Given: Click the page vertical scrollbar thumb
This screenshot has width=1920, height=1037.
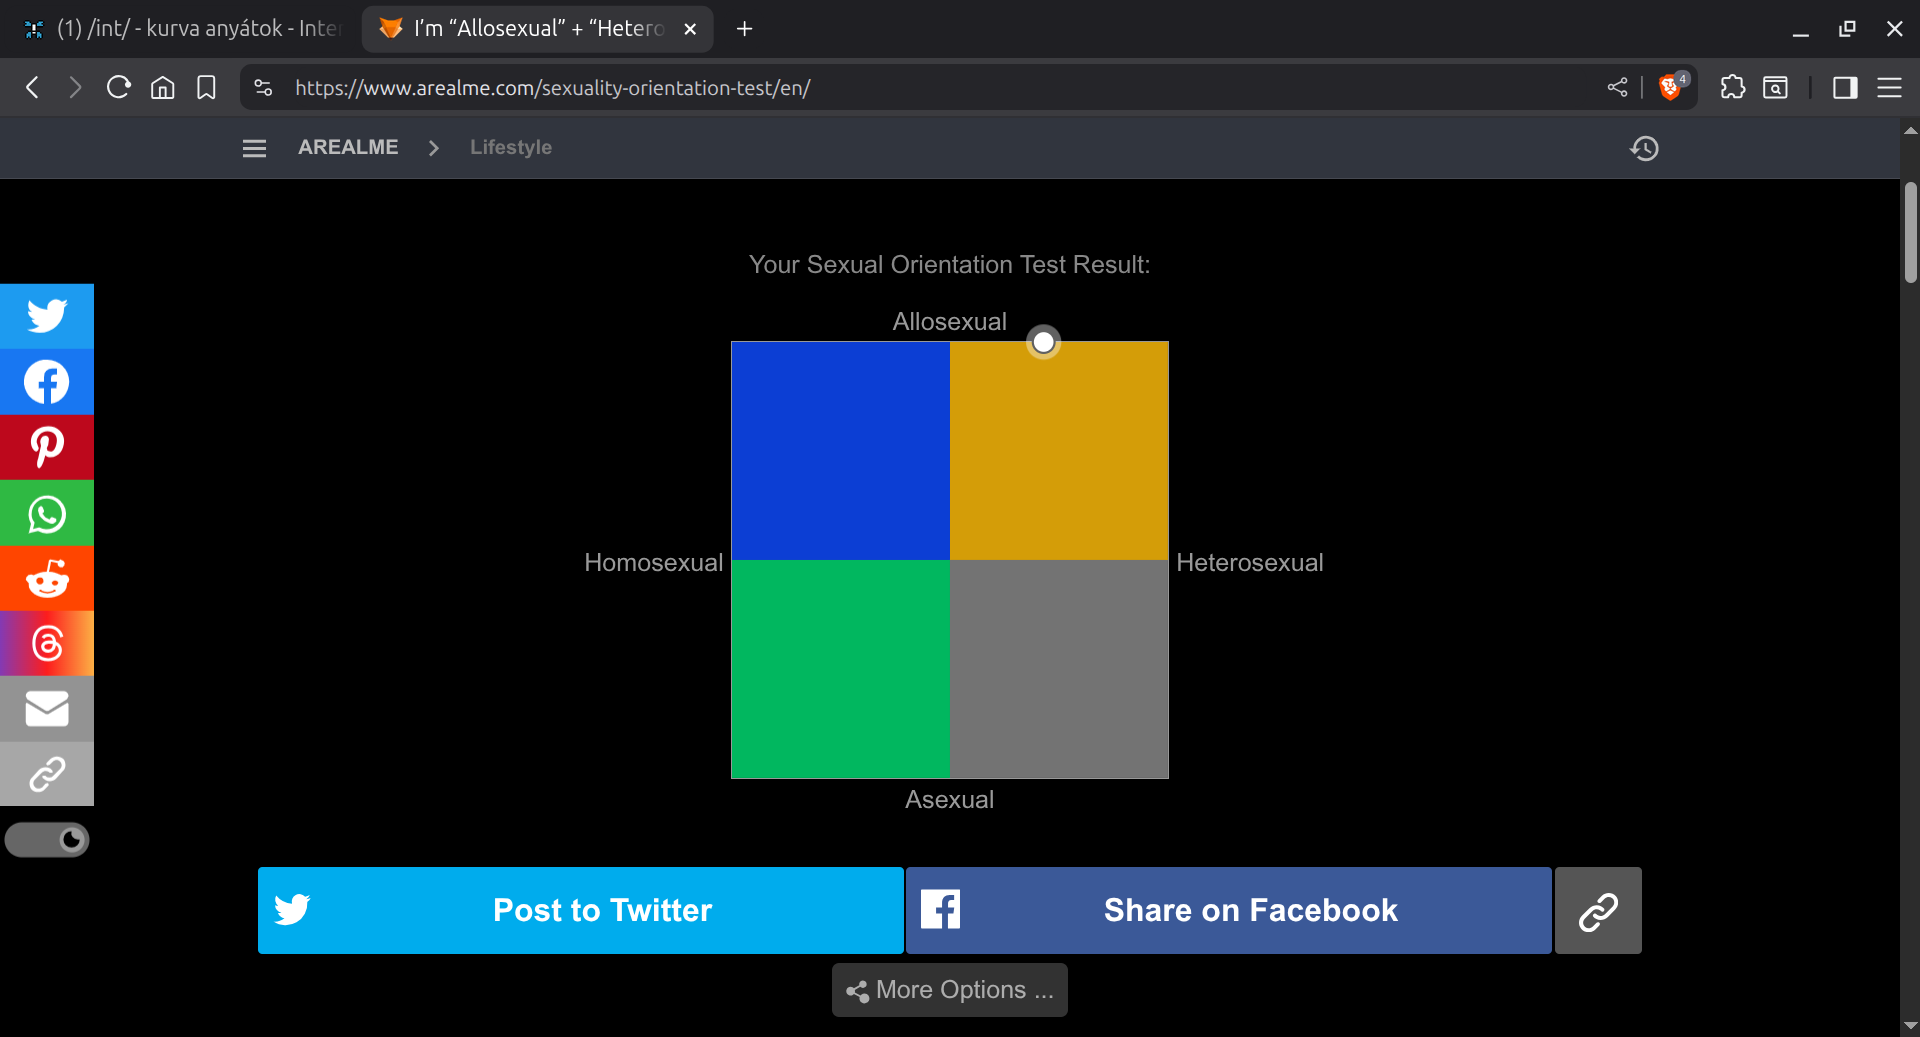Looking at the screenshot, I should click(x=1910, y=232).
